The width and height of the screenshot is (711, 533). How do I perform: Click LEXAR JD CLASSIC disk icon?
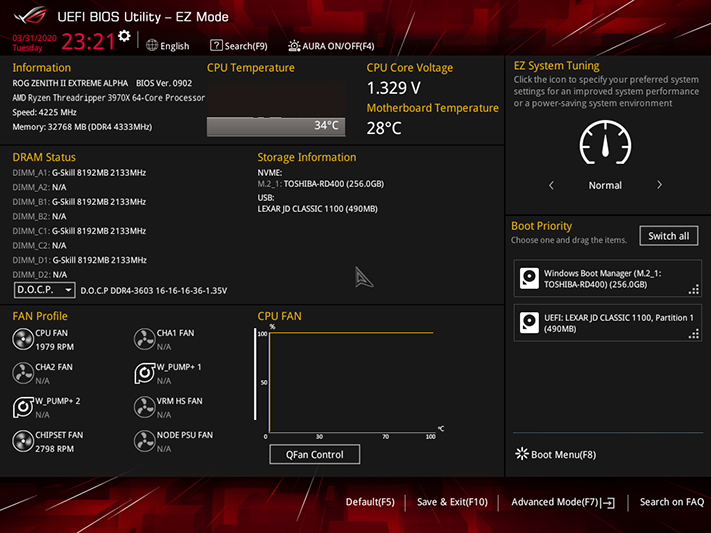click(529, 323)
